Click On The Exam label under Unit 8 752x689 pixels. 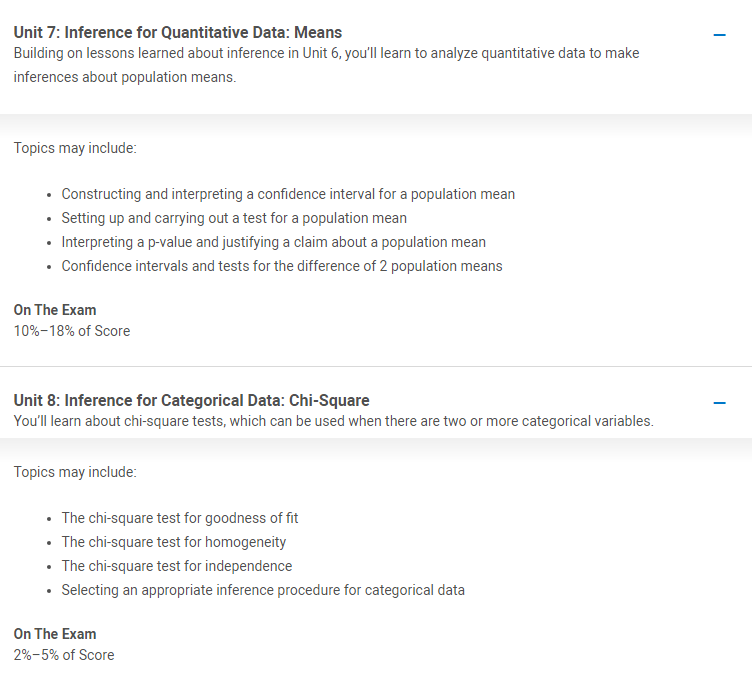[x=55, y=634]
